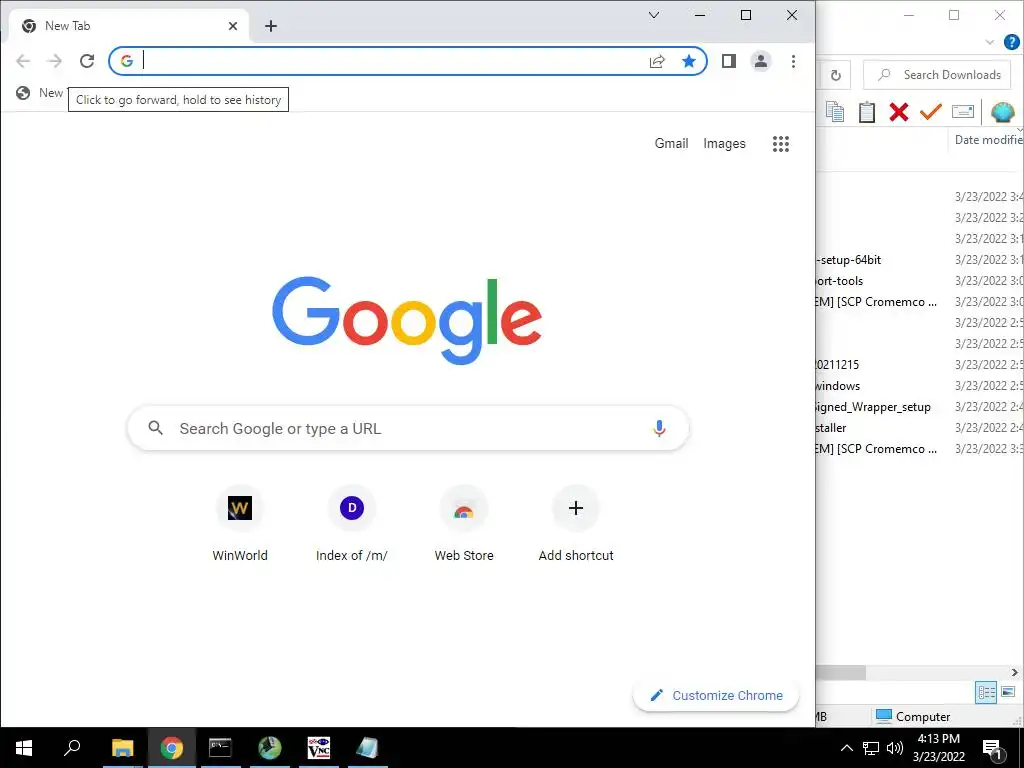Viewport: 1024px width, 768px height.
Task: Click Add shortcut plus tile
Action: 576,524
